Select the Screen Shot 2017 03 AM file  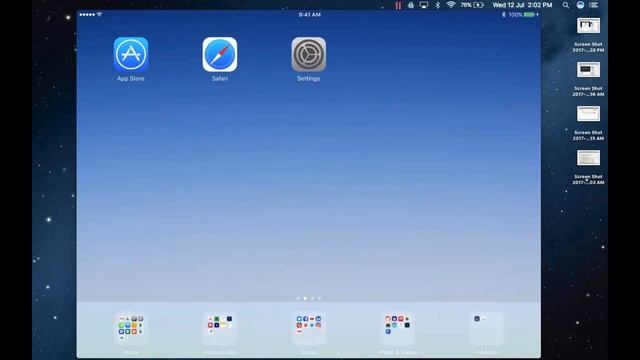click(588, 167)
